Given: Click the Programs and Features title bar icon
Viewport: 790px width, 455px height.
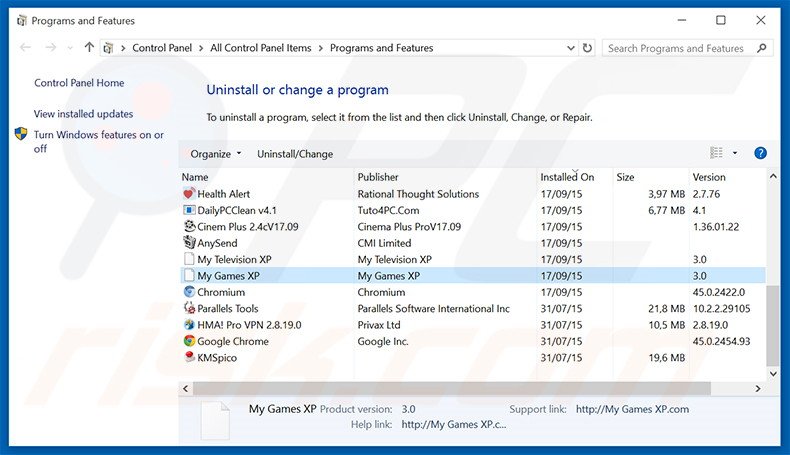Looking at the screenshot, I should pos(21,21).
